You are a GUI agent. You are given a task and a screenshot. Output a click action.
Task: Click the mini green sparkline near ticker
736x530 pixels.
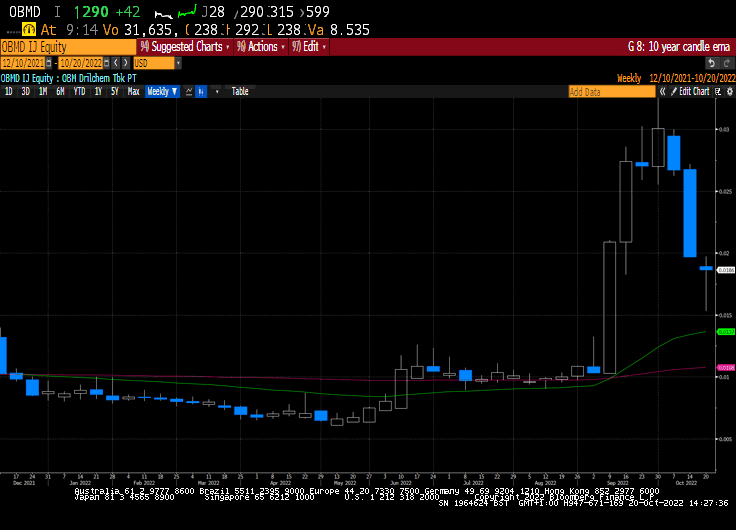187,12
